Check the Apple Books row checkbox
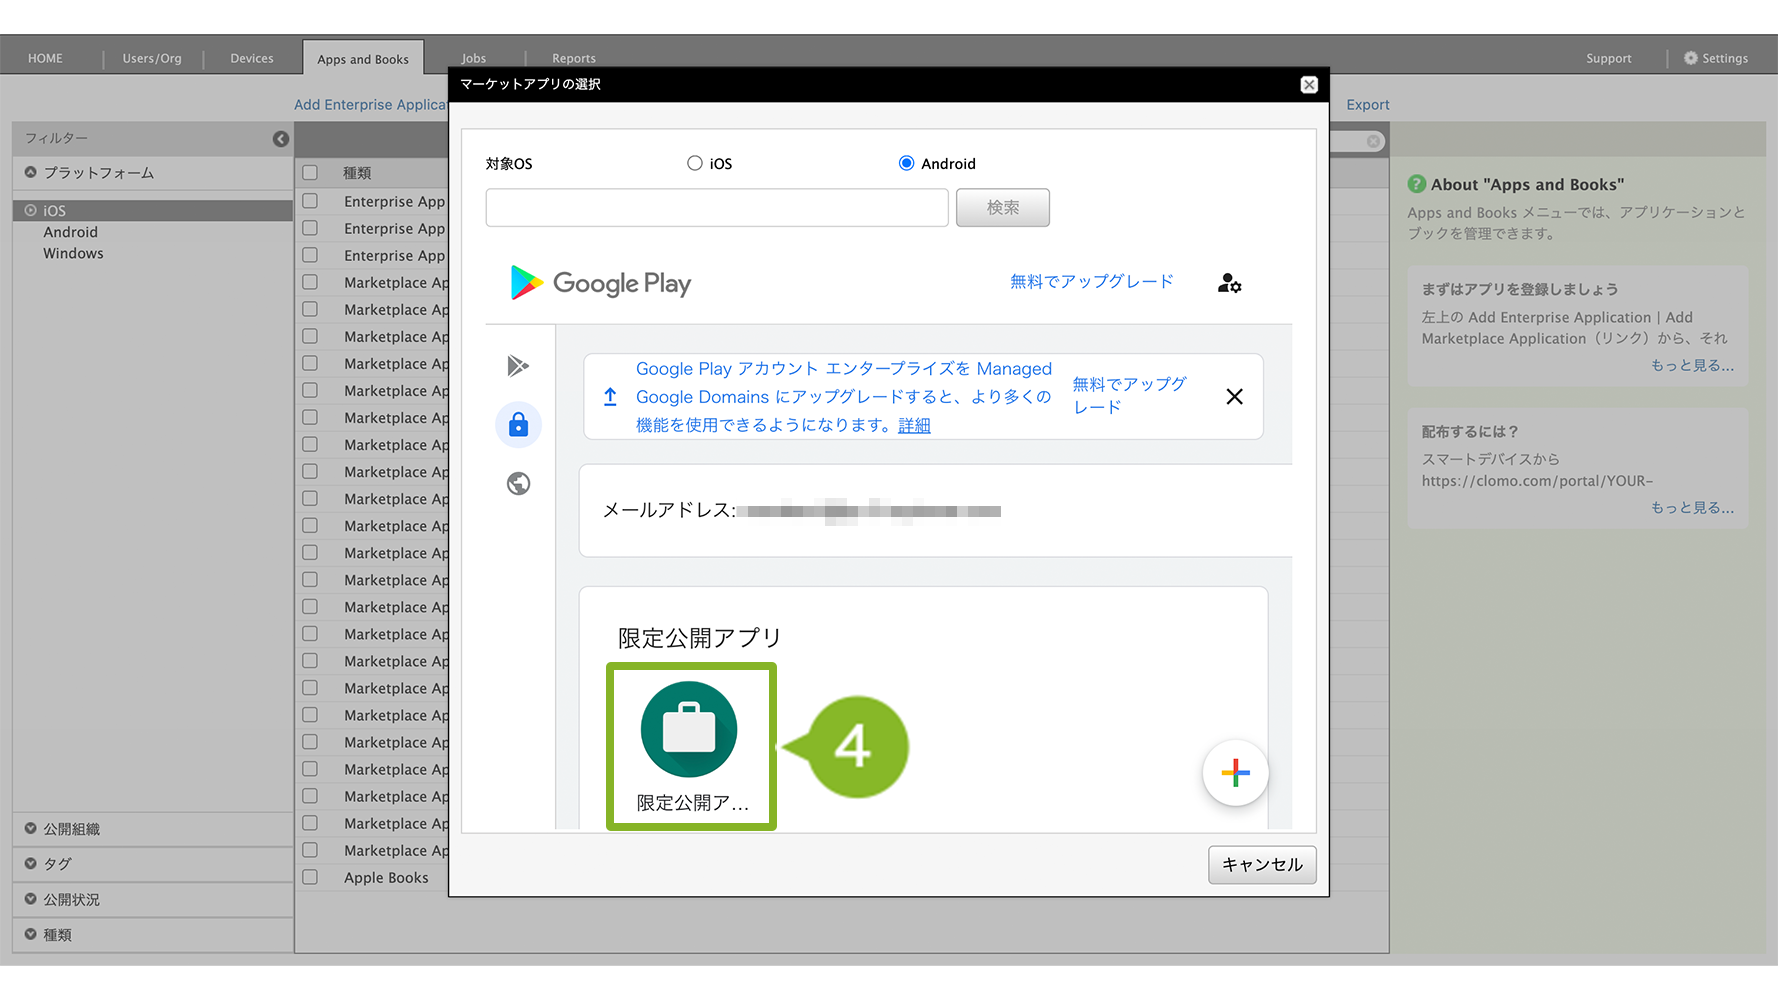1778x1000 pixels. click(310, 877)
